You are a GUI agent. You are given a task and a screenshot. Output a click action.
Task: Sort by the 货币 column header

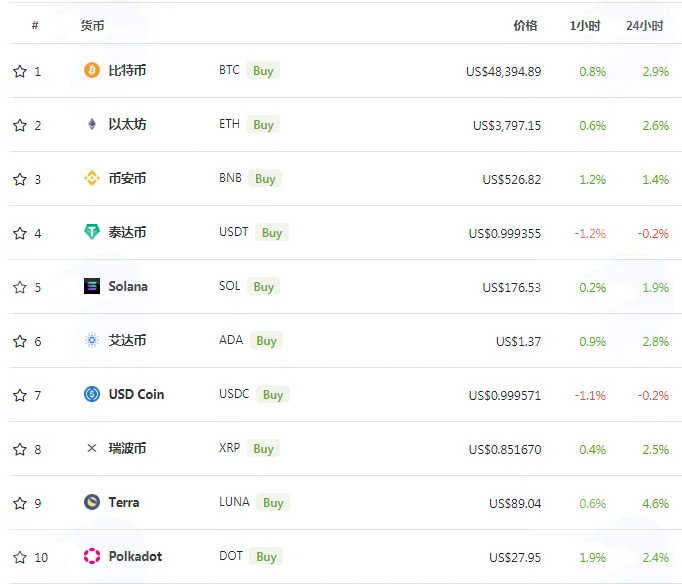click(92, 26)
